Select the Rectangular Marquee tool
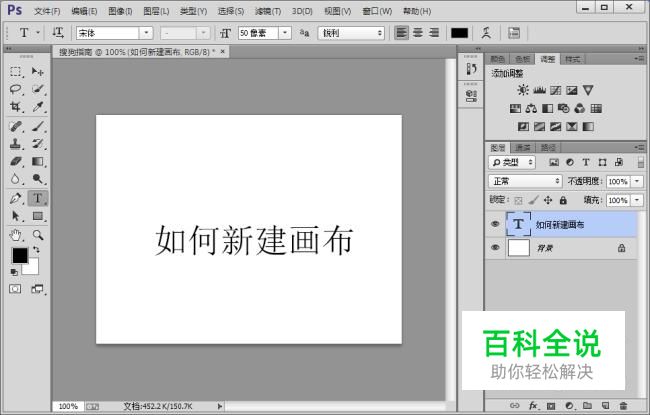This screenshot has height=415, width=650. pos(16,72)
